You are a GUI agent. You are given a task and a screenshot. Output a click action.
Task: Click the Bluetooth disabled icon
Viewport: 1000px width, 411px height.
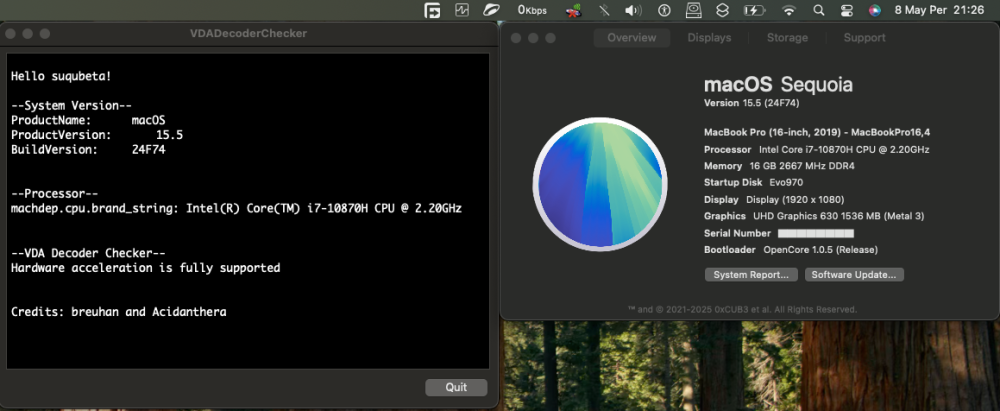(x=604, y=10)
